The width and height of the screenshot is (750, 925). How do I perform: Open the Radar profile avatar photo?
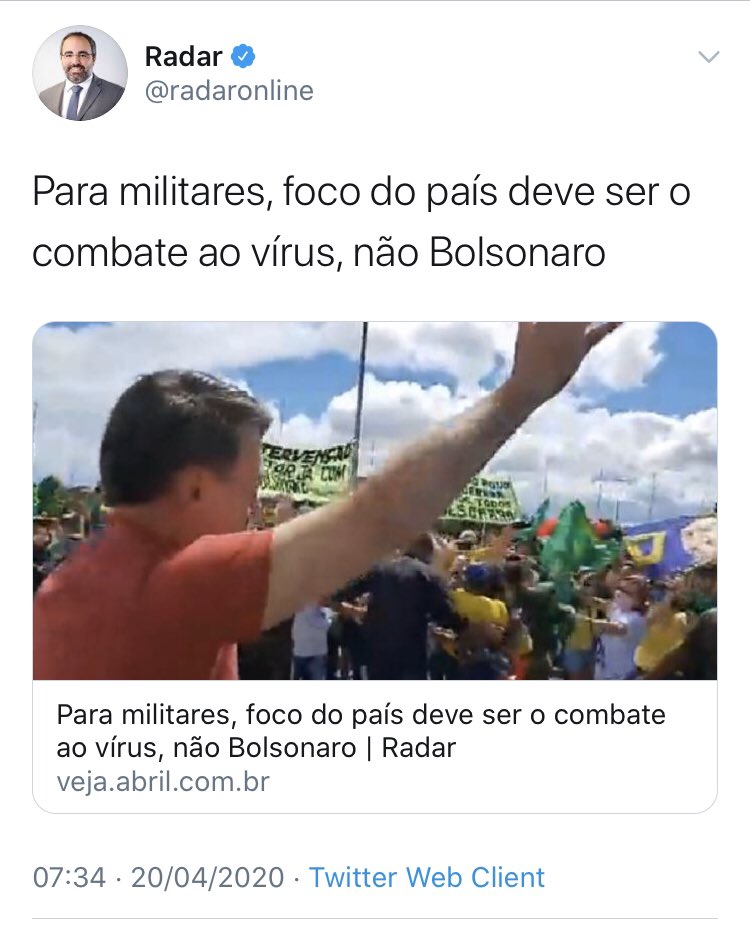tap(80, 73)
